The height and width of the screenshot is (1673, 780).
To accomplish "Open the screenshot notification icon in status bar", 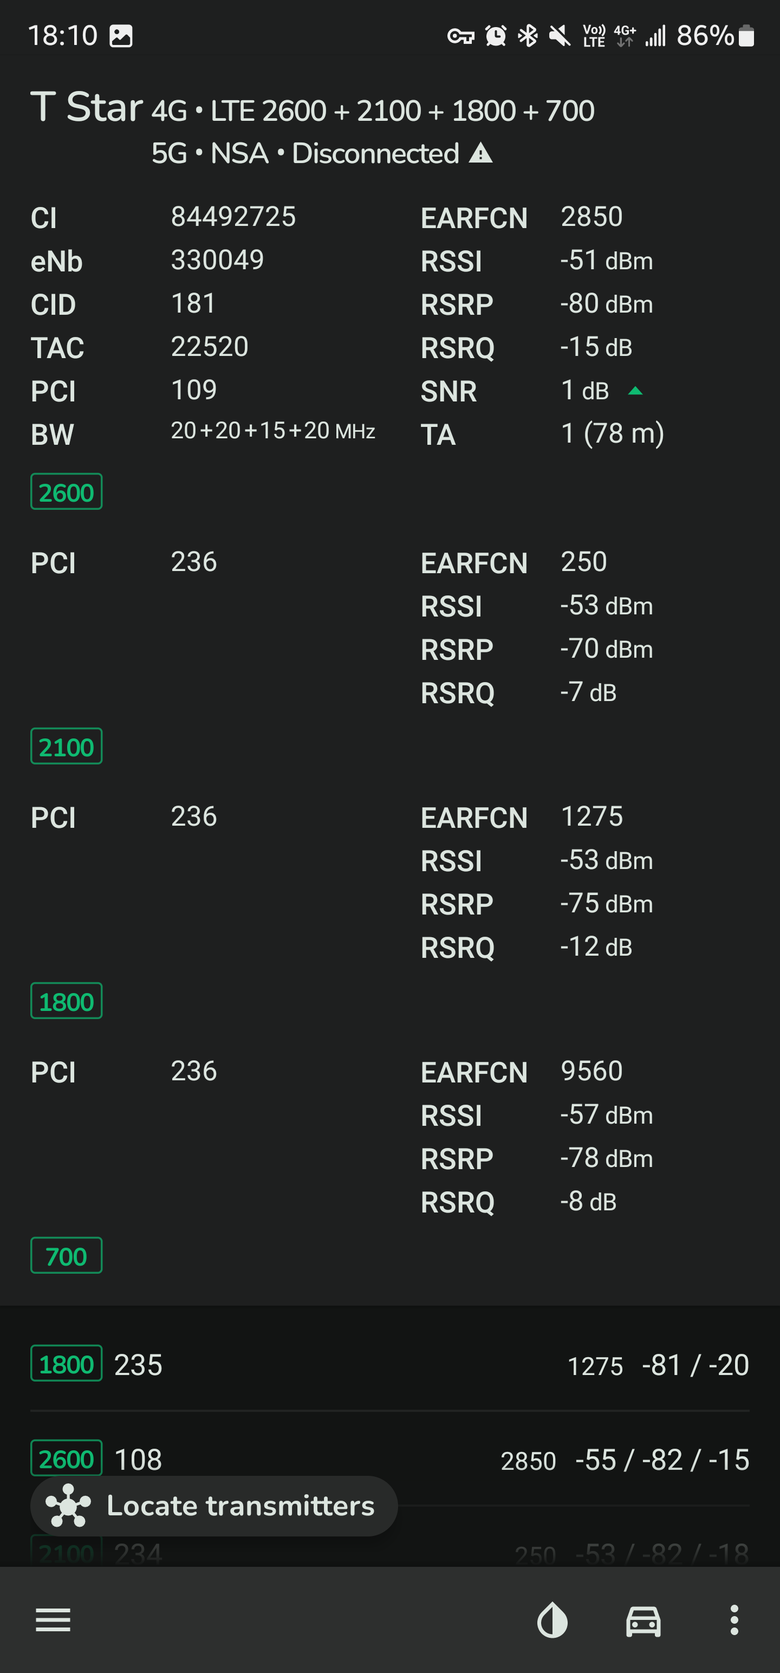I will 121,36.
